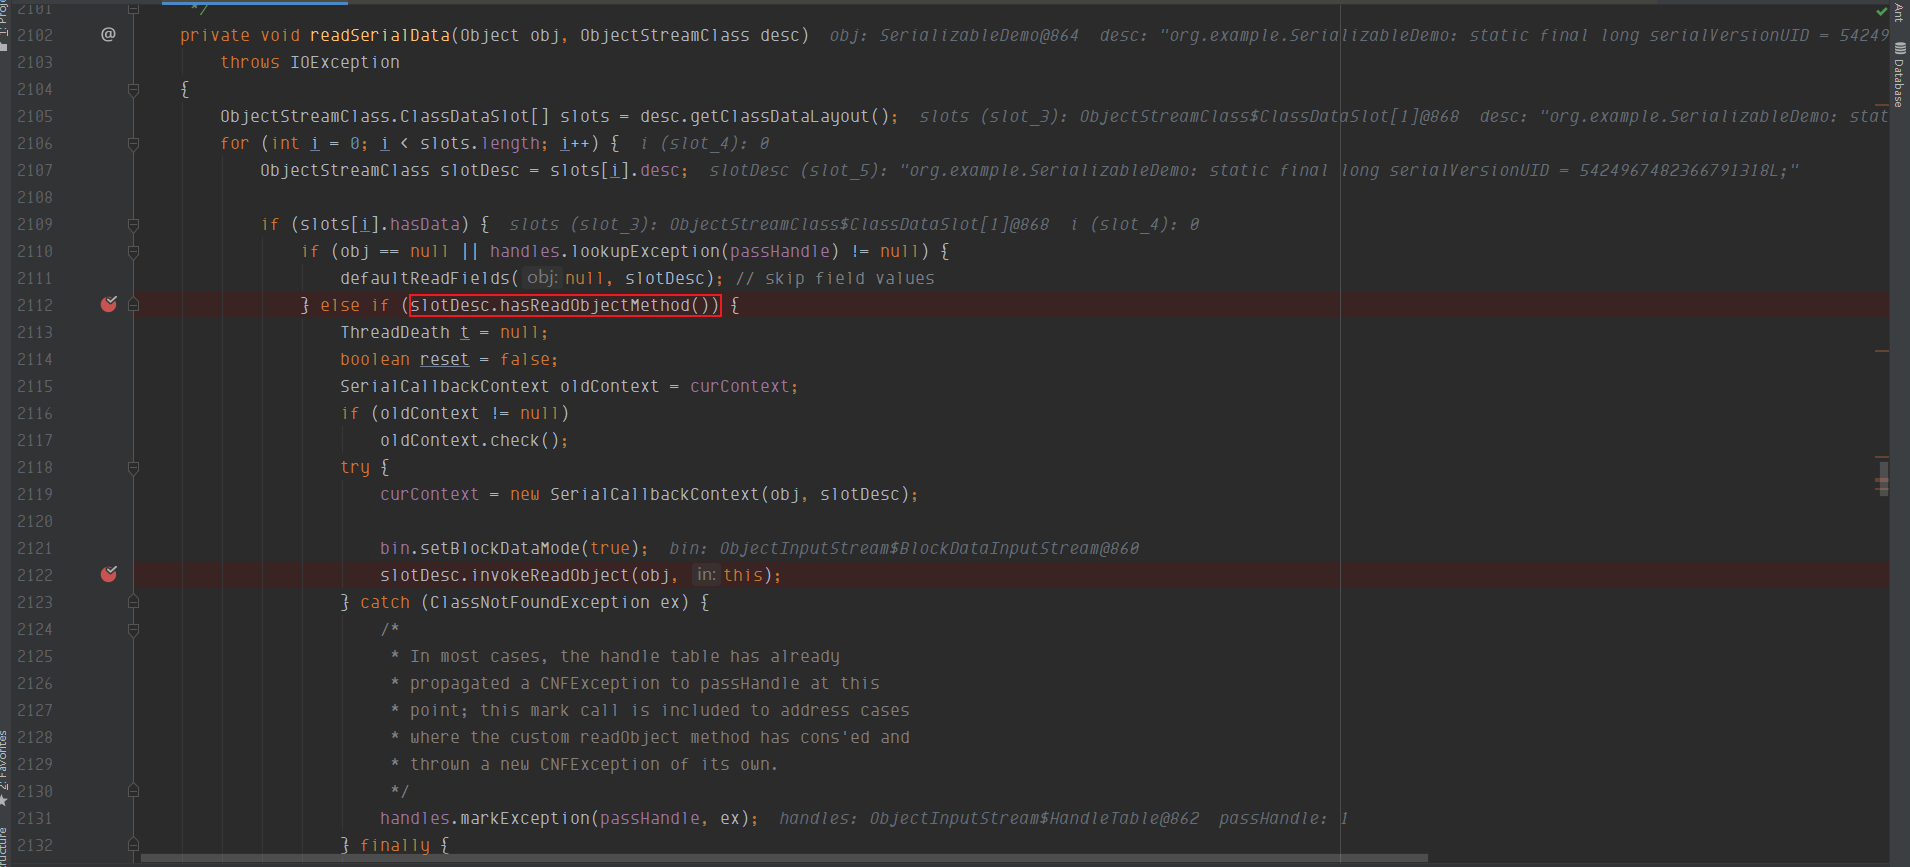Click 'readSerialData' method name on line 2102
Viewport: 1910px width, 867px height.
(380, 35)
